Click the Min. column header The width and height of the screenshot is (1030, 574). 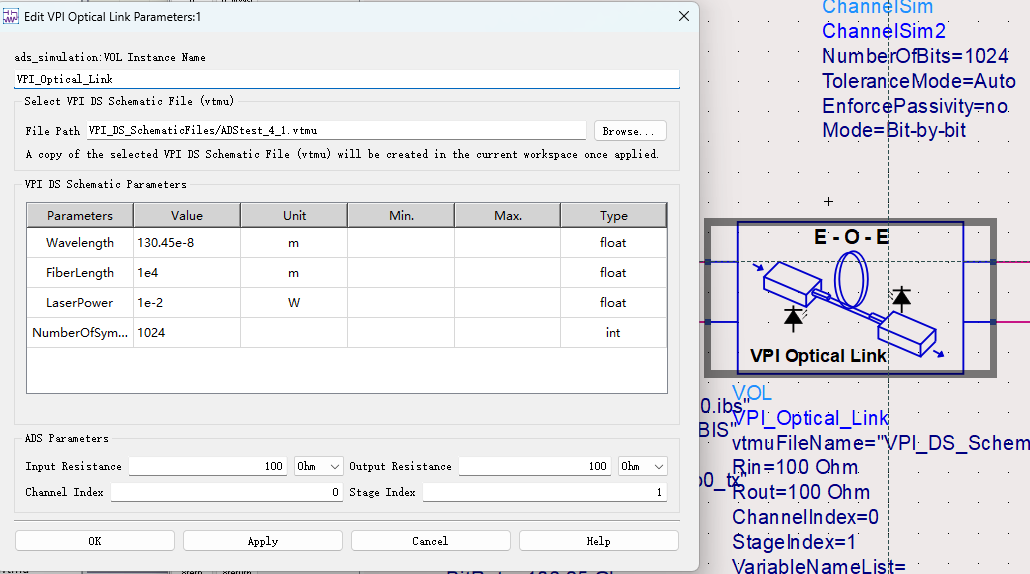point(401,215)
